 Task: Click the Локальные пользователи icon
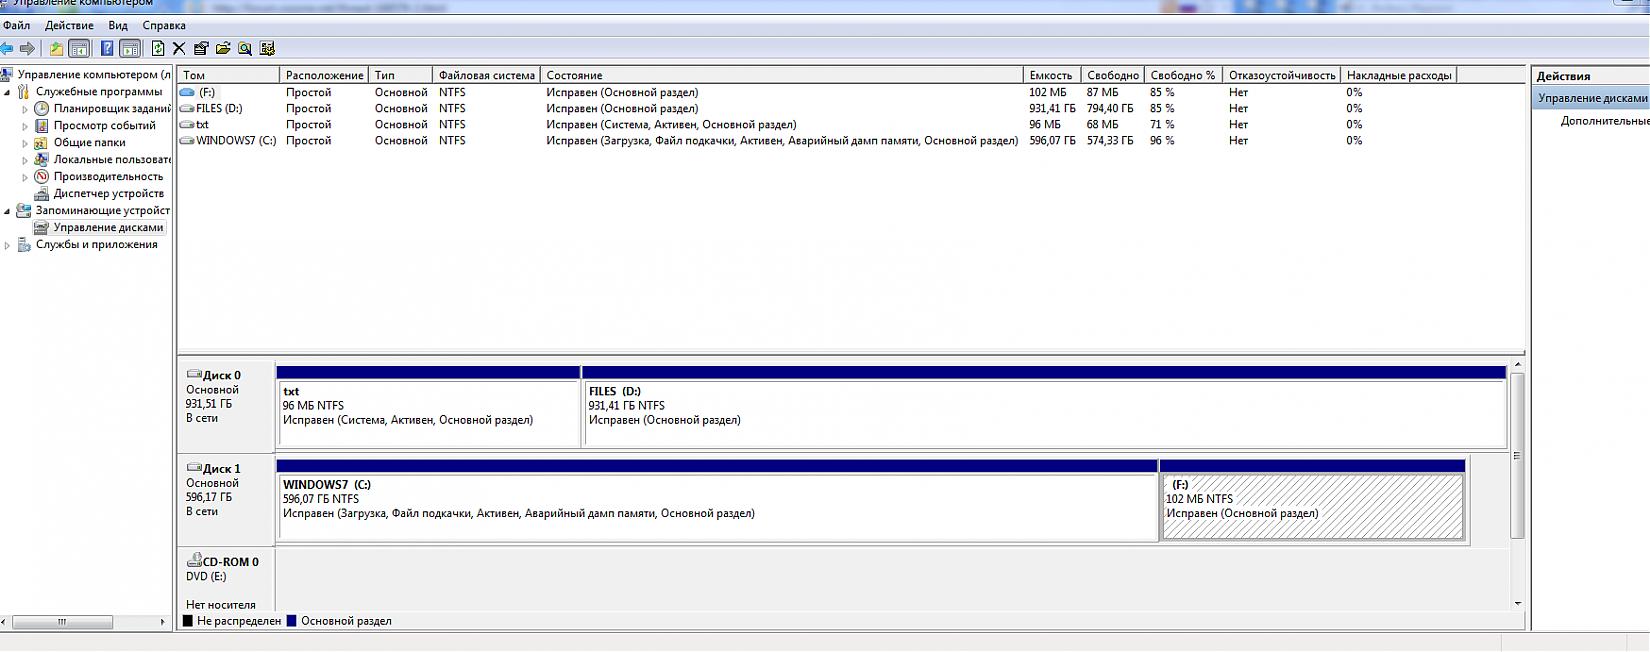coord(41,159)
